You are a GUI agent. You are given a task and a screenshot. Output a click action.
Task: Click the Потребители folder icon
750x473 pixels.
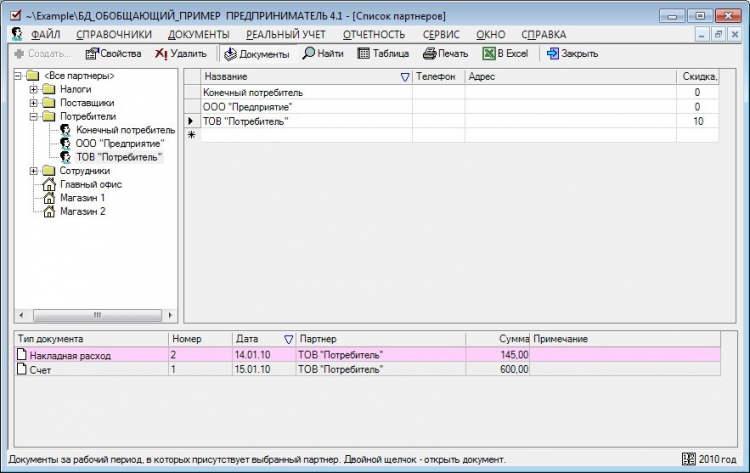click(48, 116)
